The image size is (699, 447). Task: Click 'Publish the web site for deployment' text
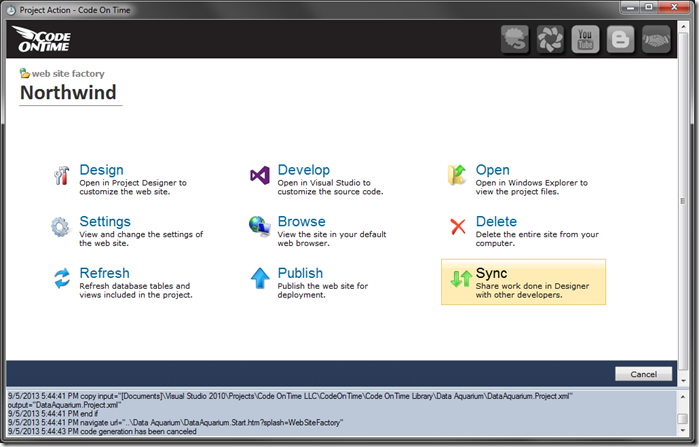[322, 291]
